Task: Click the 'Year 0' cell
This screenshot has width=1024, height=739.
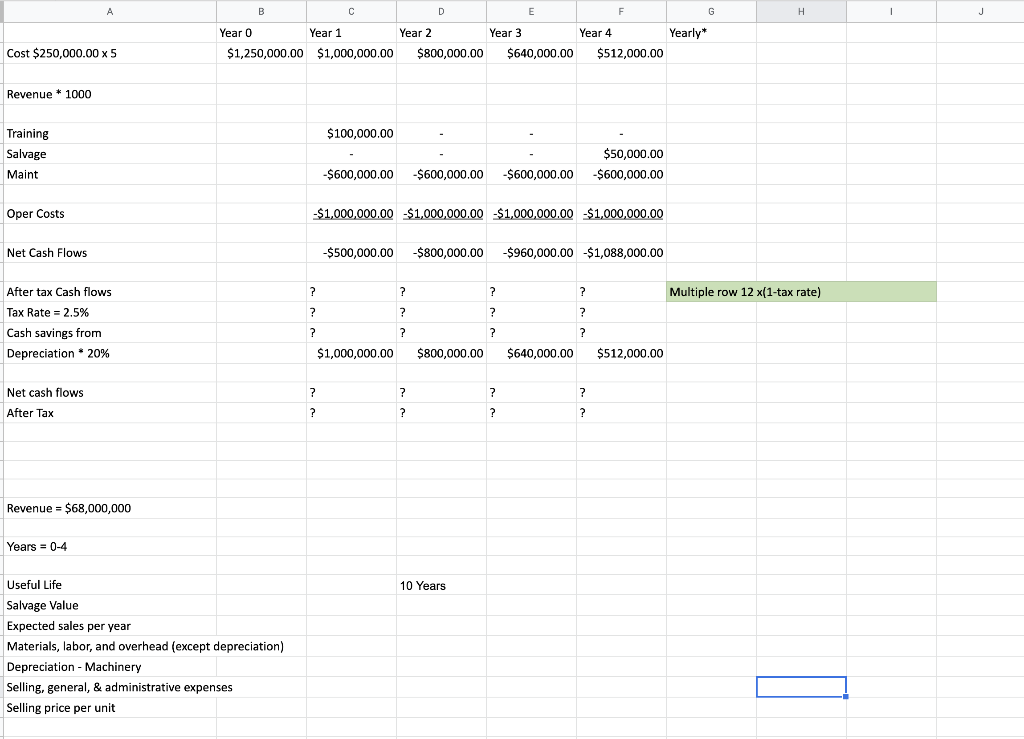Action: coord(261,33)
